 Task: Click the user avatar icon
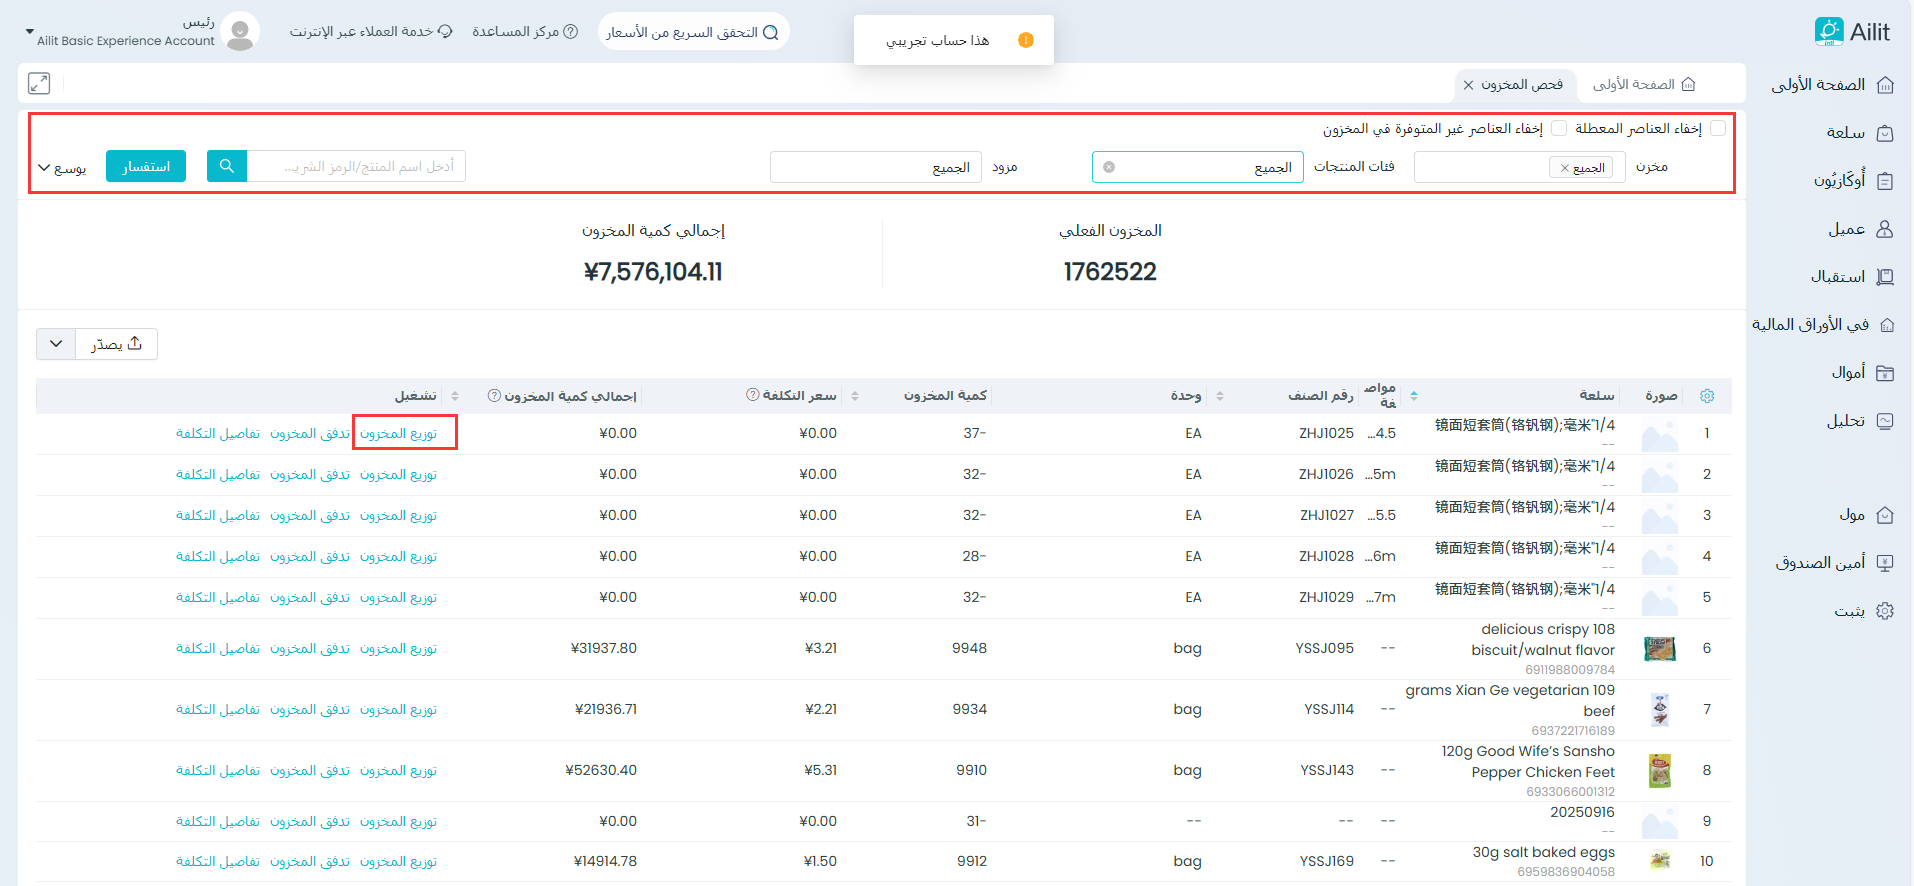click(240, 32)
